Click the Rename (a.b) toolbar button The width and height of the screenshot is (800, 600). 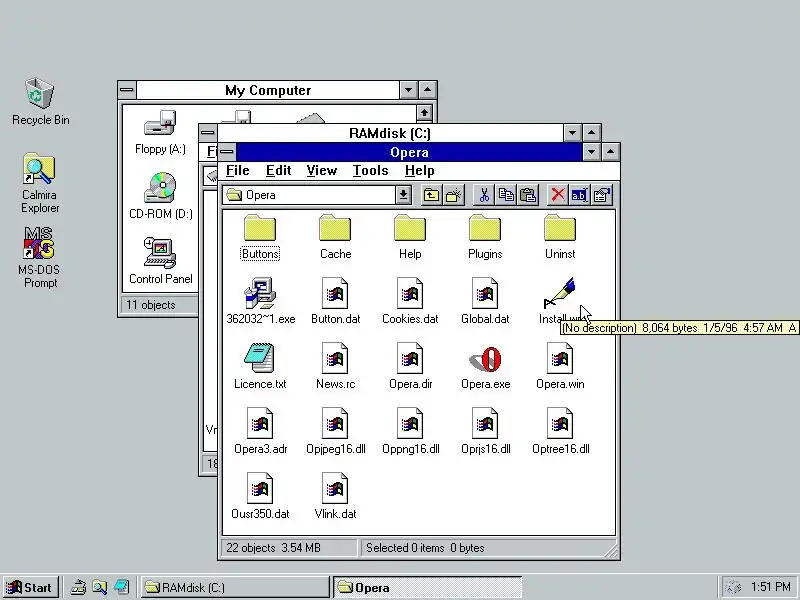pyautogui.click(x=580, y=195)
